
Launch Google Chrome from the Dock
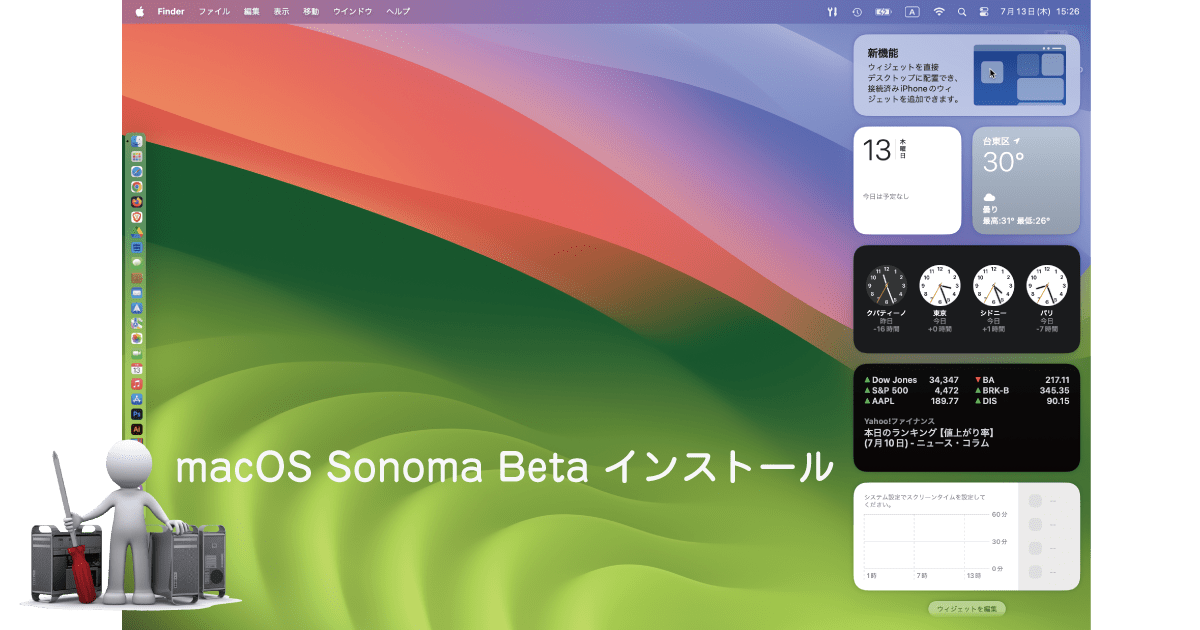click(x=137, y=187)
